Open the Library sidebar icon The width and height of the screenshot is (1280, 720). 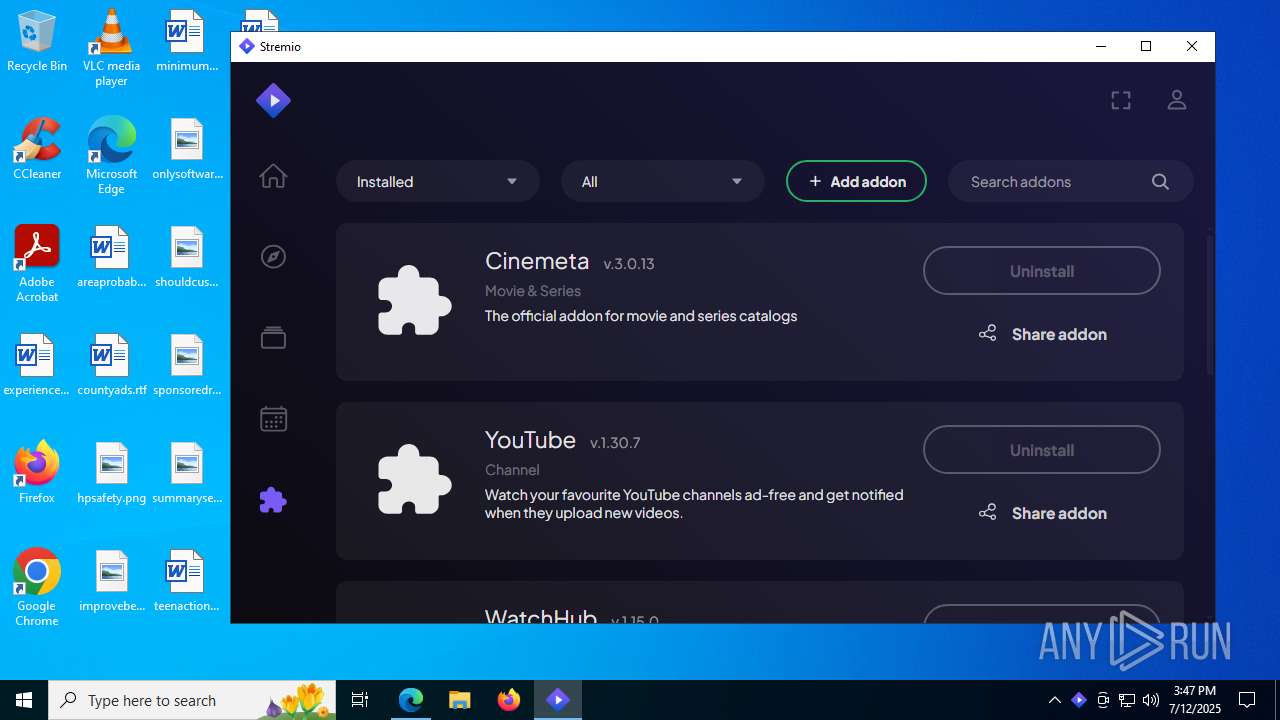[273, 338]
